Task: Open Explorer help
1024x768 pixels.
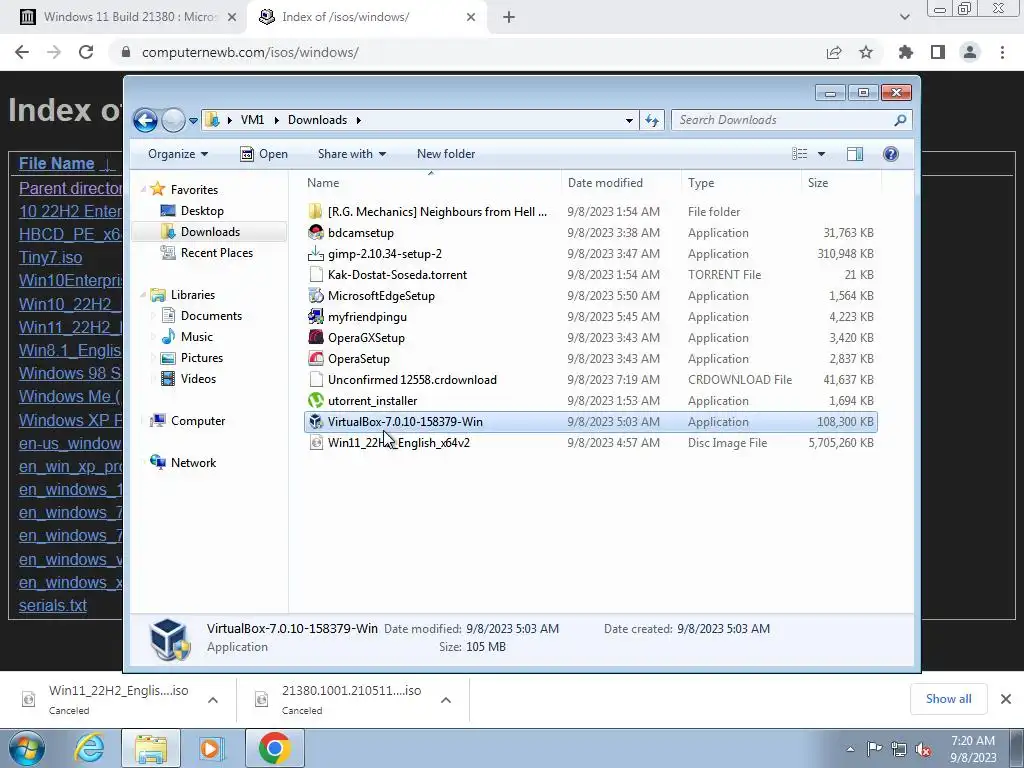Action: (x=891, y=154)
